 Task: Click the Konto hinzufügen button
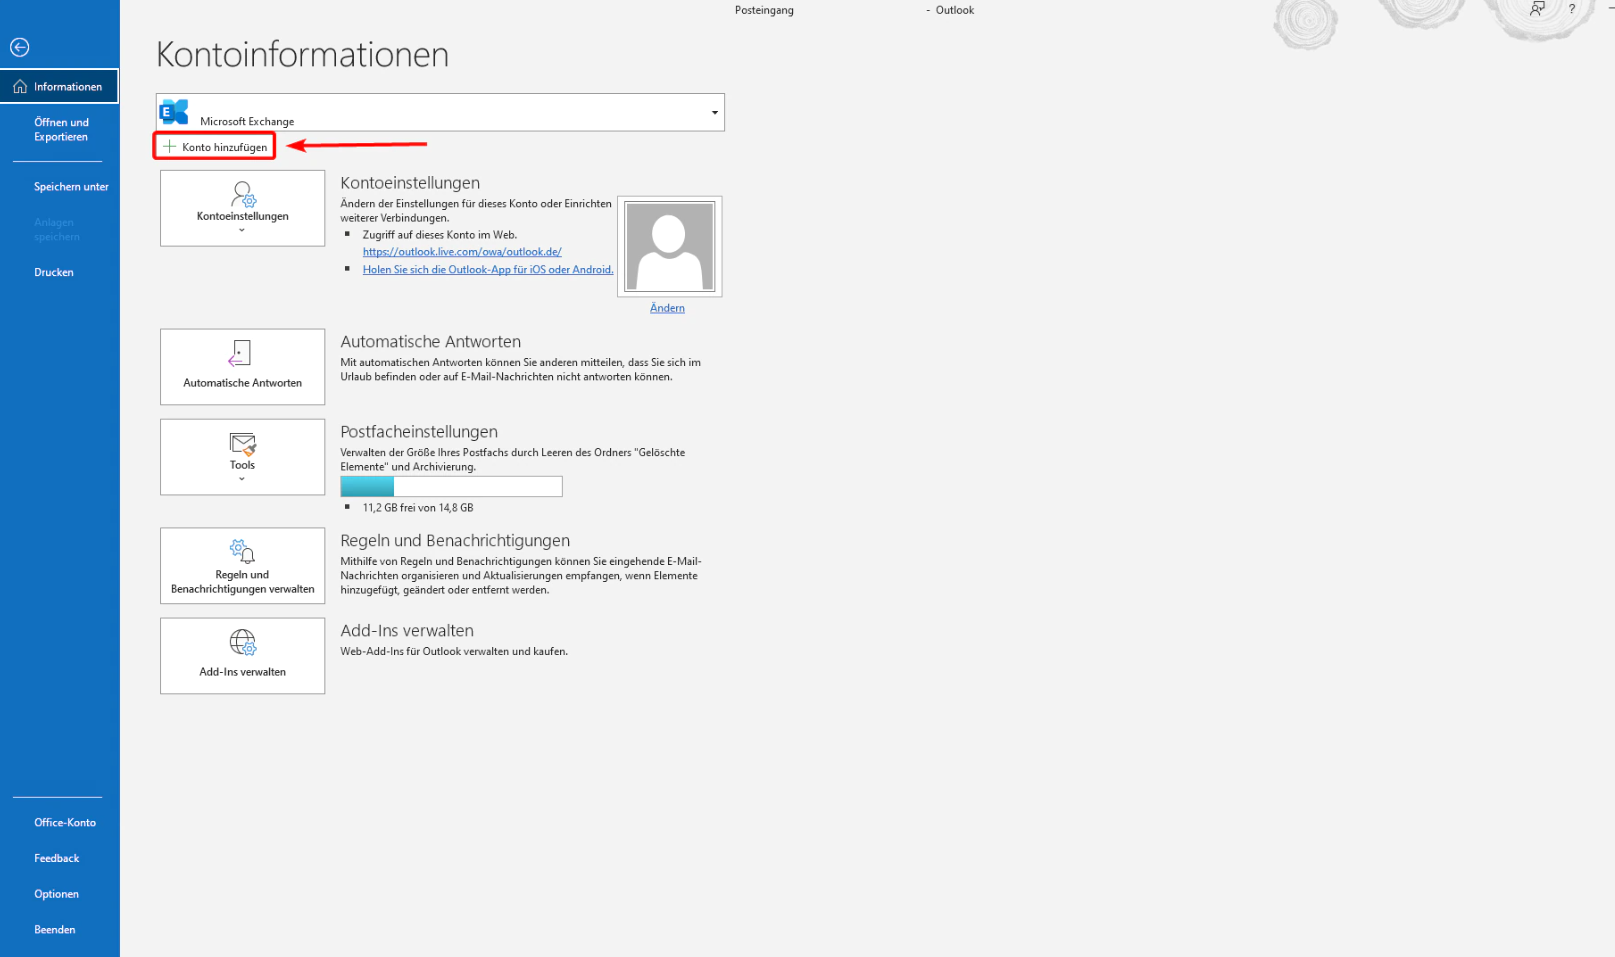pyautogui.click(x=215, y=147)
